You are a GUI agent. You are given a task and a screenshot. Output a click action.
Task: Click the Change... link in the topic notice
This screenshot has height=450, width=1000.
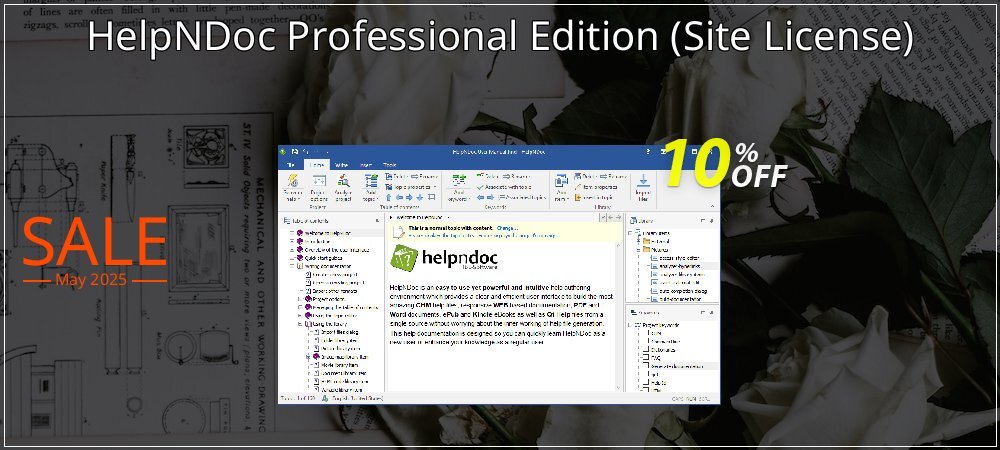pyautogui.click(x=507, y=228)
